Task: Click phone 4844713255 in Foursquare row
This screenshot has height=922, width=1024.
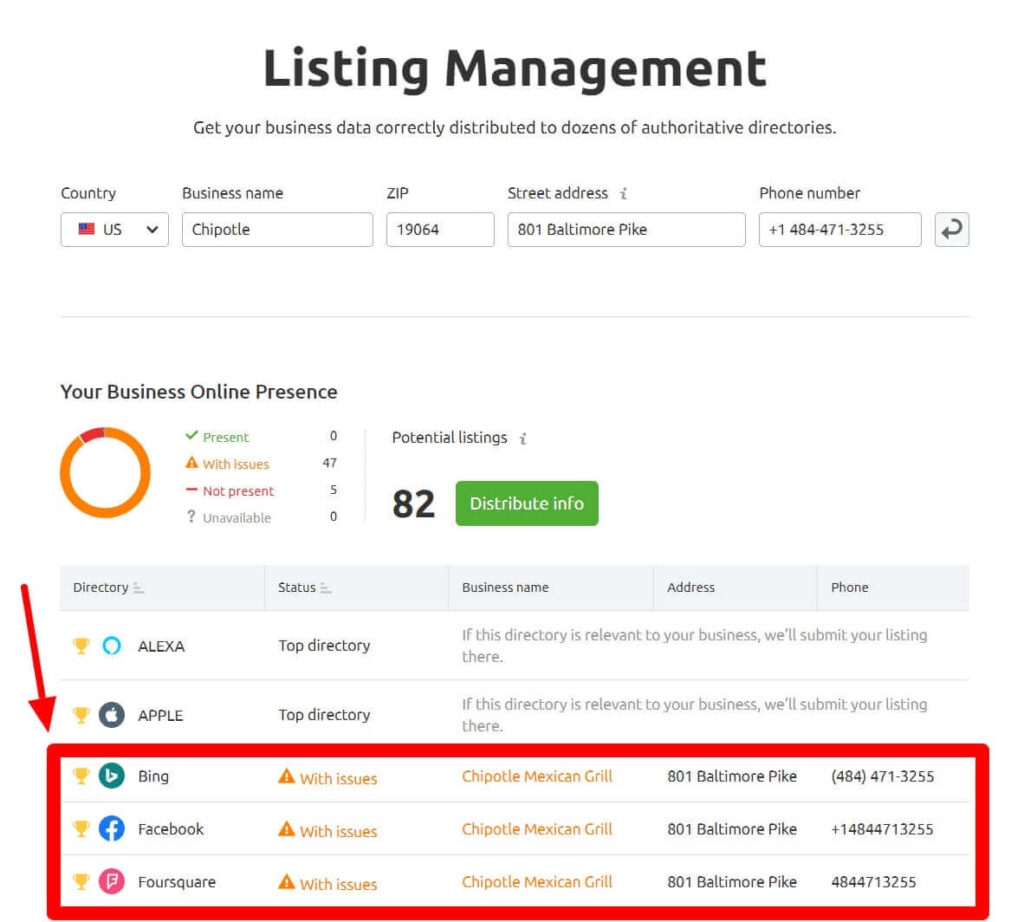Action: click(873, 882)
